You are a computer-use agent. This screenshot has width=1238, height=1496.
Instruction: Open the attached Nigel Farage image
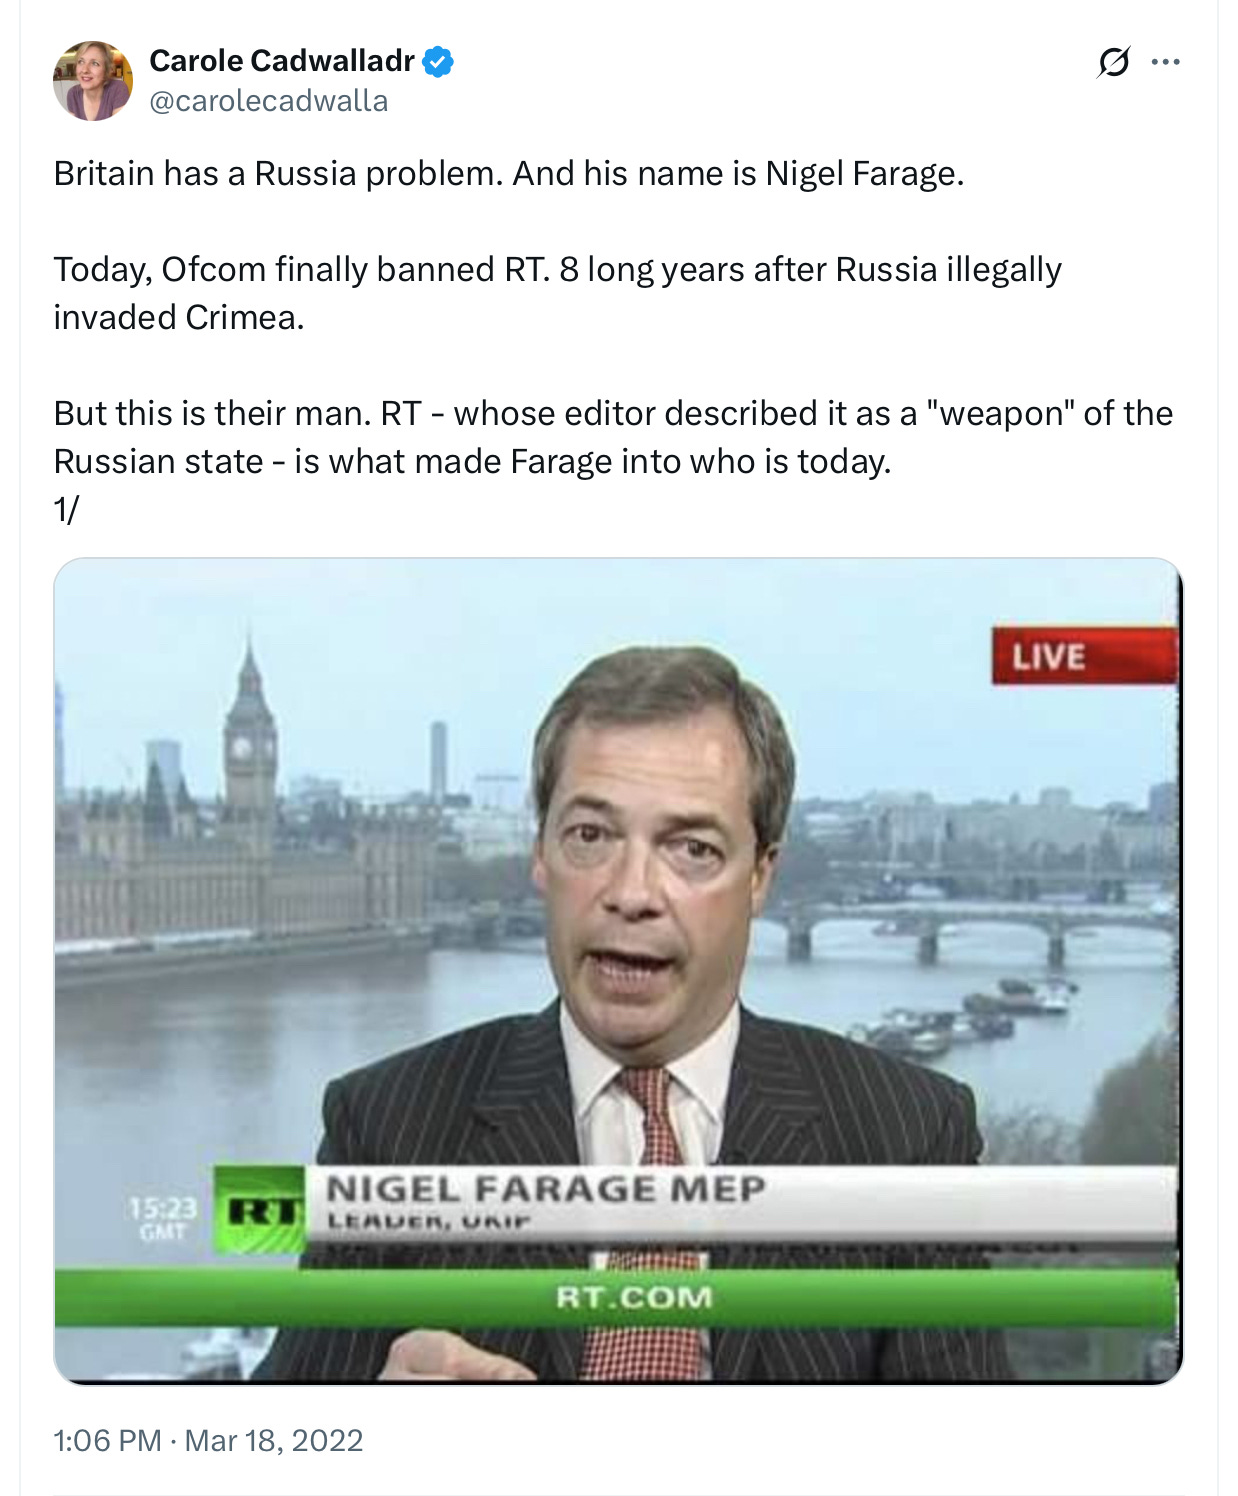[618, 971]
